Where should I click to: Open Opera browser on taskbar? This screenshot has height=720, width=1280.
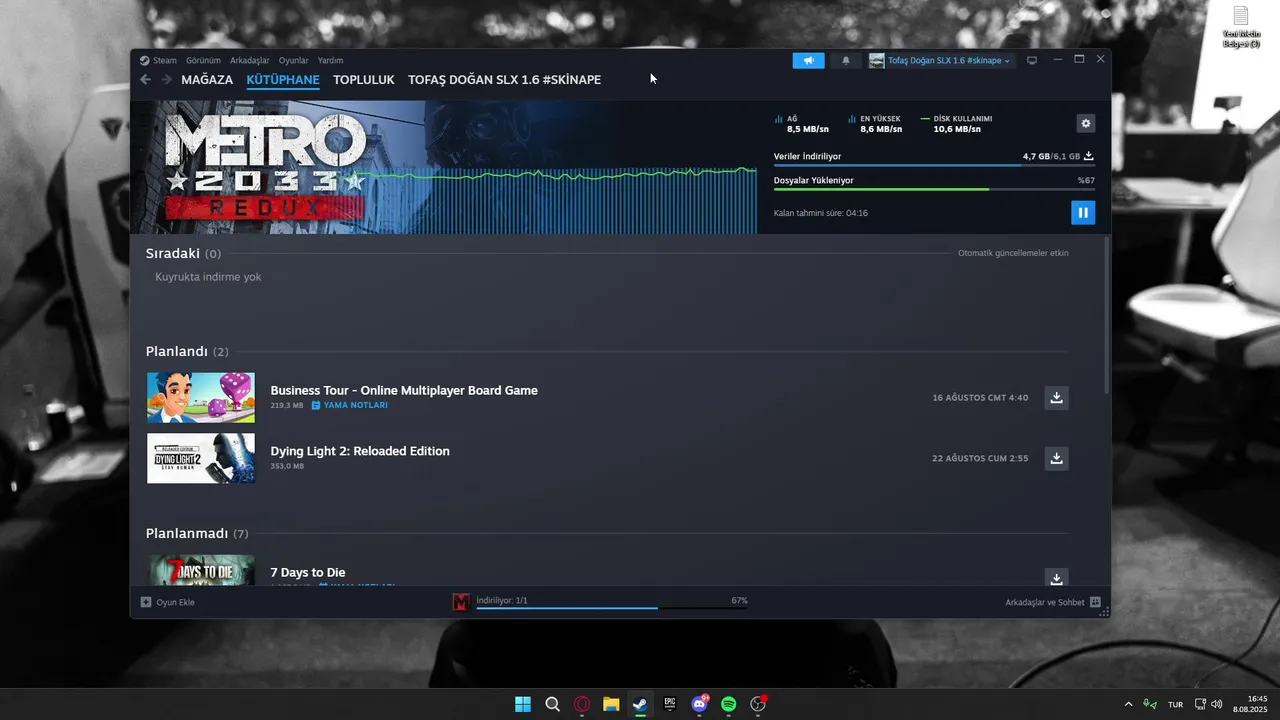[582, 704]
